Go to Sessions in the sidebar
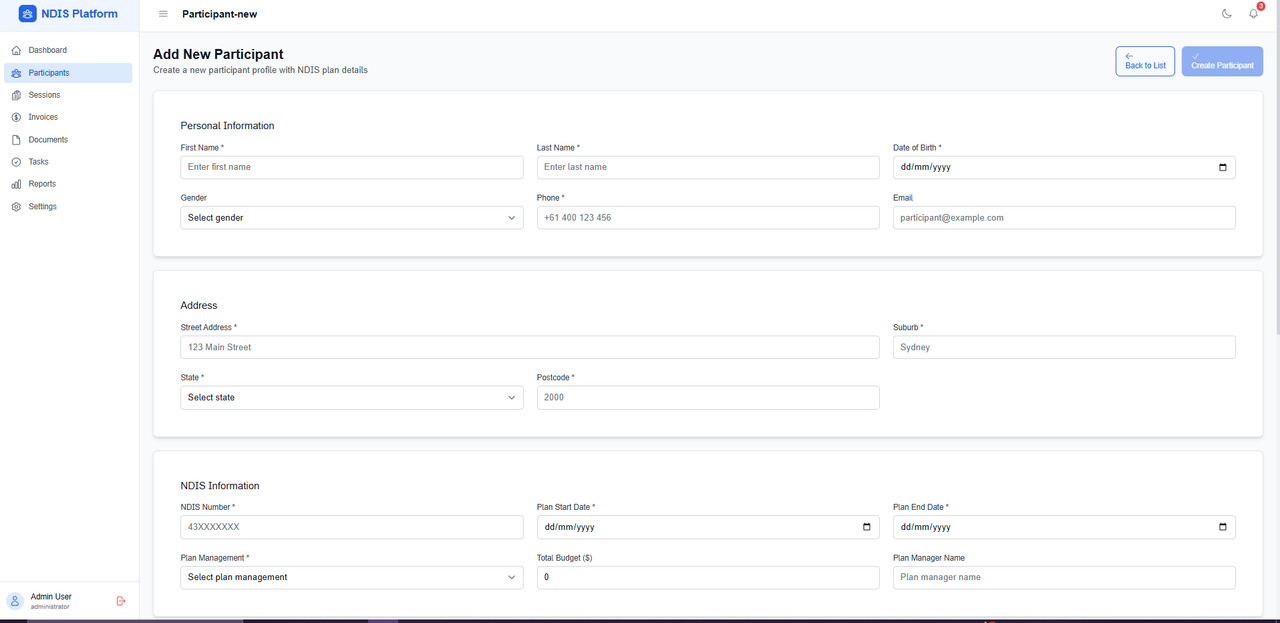 [x=68, y=95]
